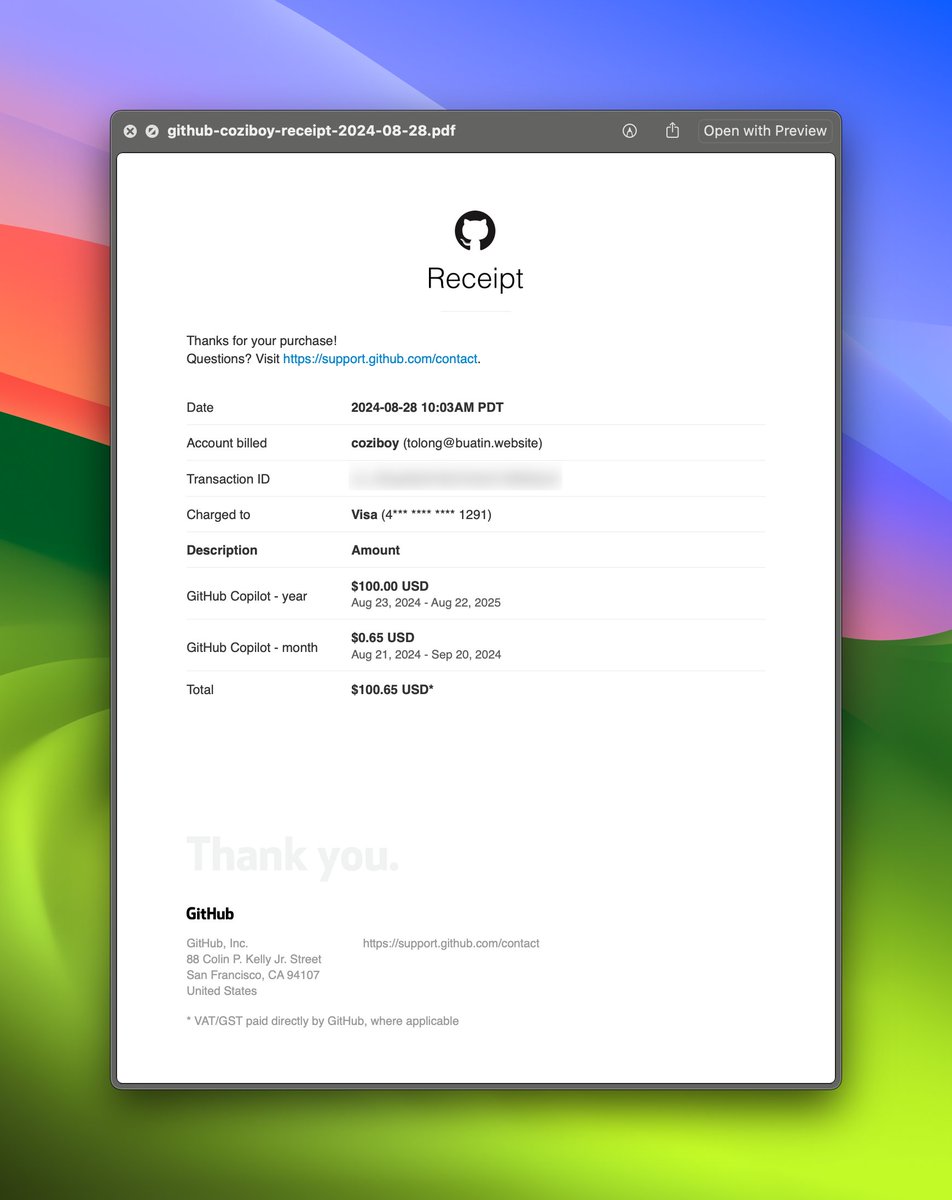This screenshot has height=1200, width=952.
Task: Click Aug 23, 2024 - Aug 22, 2025 period
Action: 426,603
